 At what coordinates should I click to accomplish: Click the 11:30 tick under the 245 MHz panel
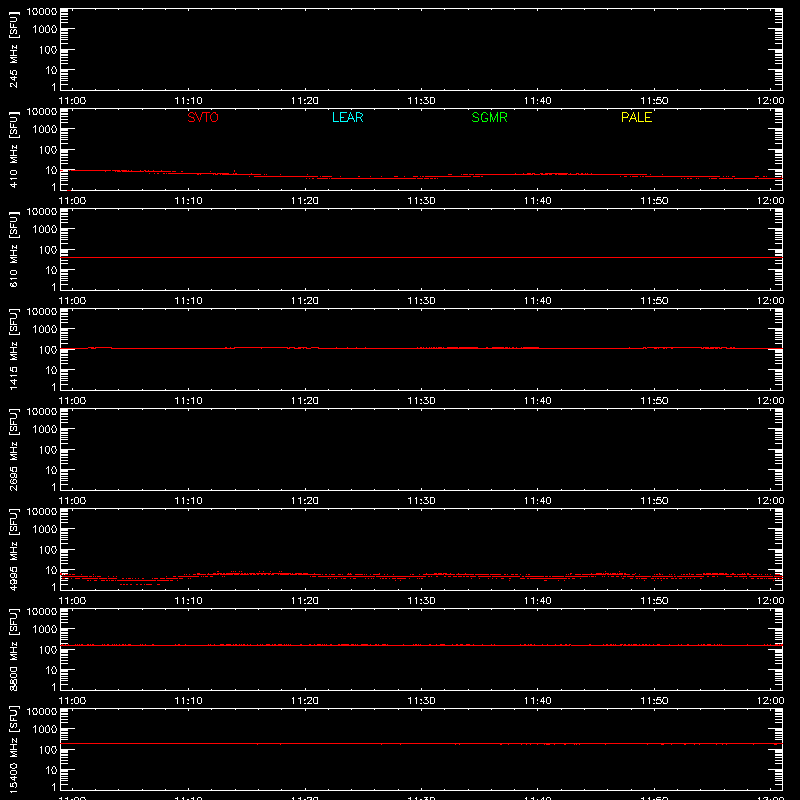tap(421, 101)
